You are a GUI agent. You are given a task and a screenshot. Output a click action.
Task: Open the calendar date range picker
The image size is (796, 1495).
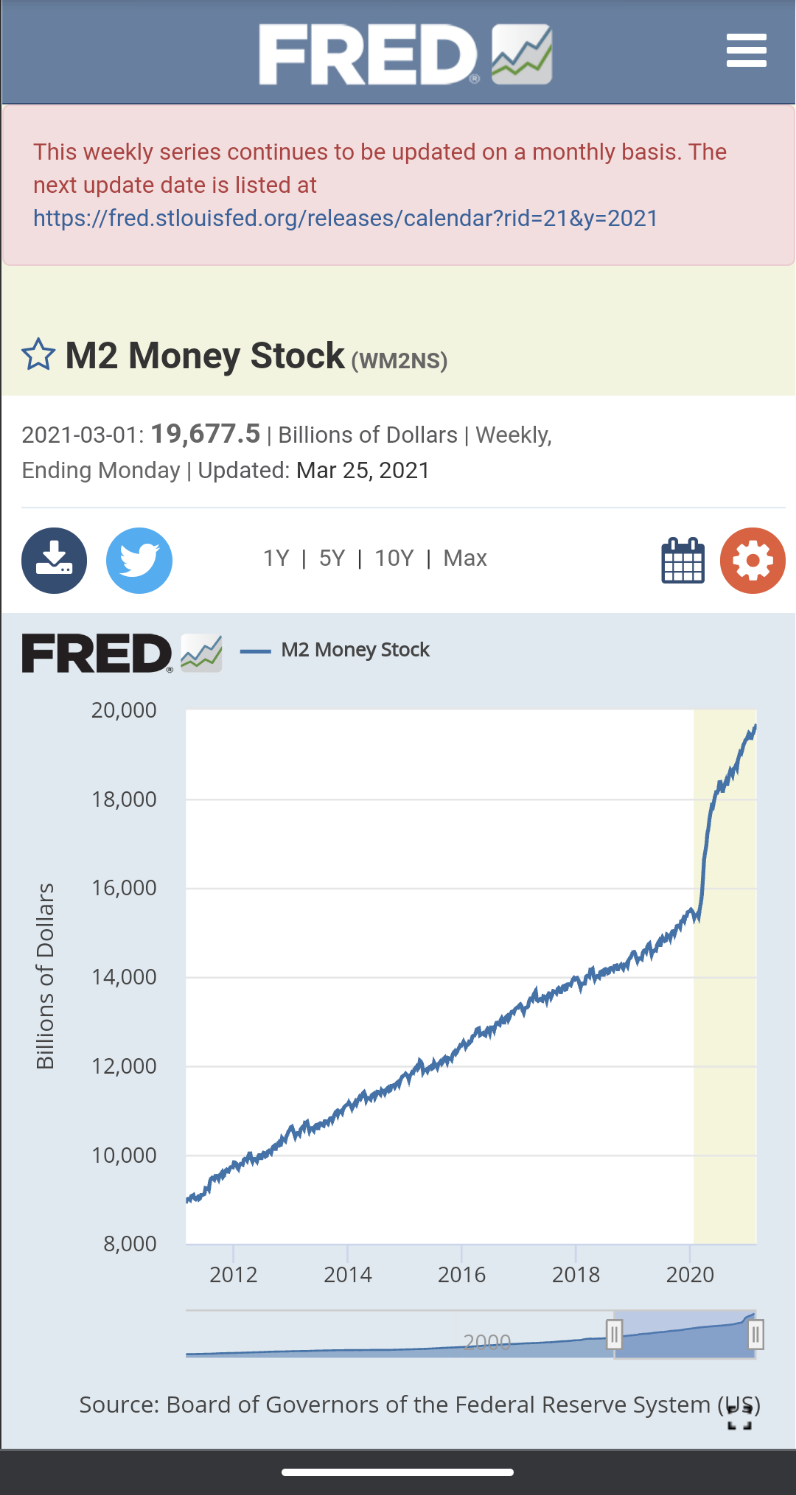[683, 560]
